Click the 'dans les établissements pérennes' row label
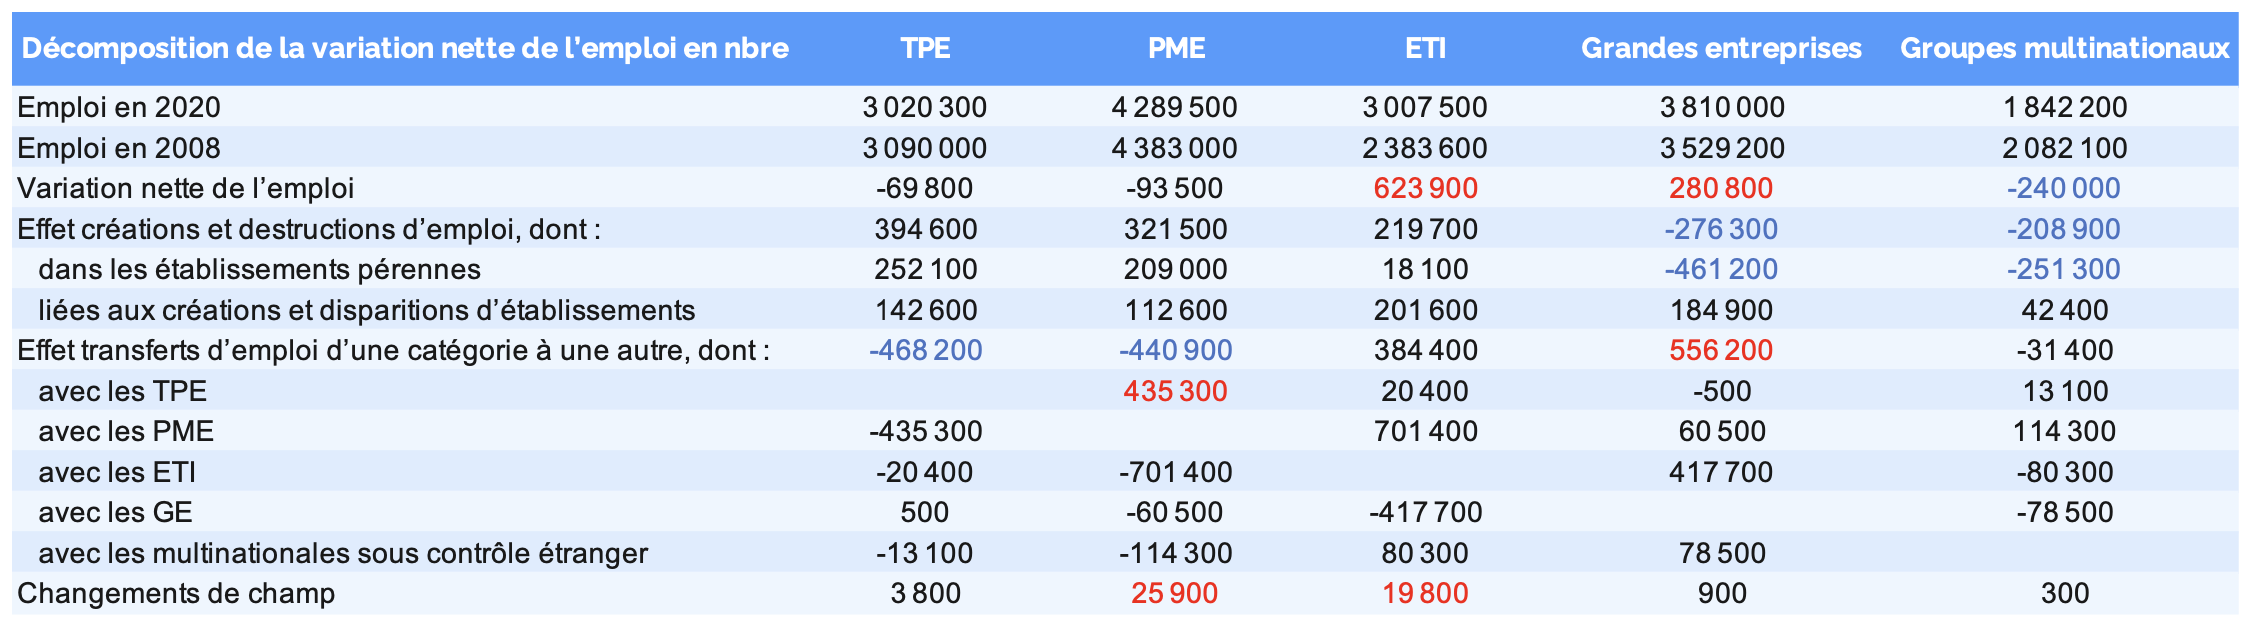This screenshot has height=628, width=2258. (259, 269)
